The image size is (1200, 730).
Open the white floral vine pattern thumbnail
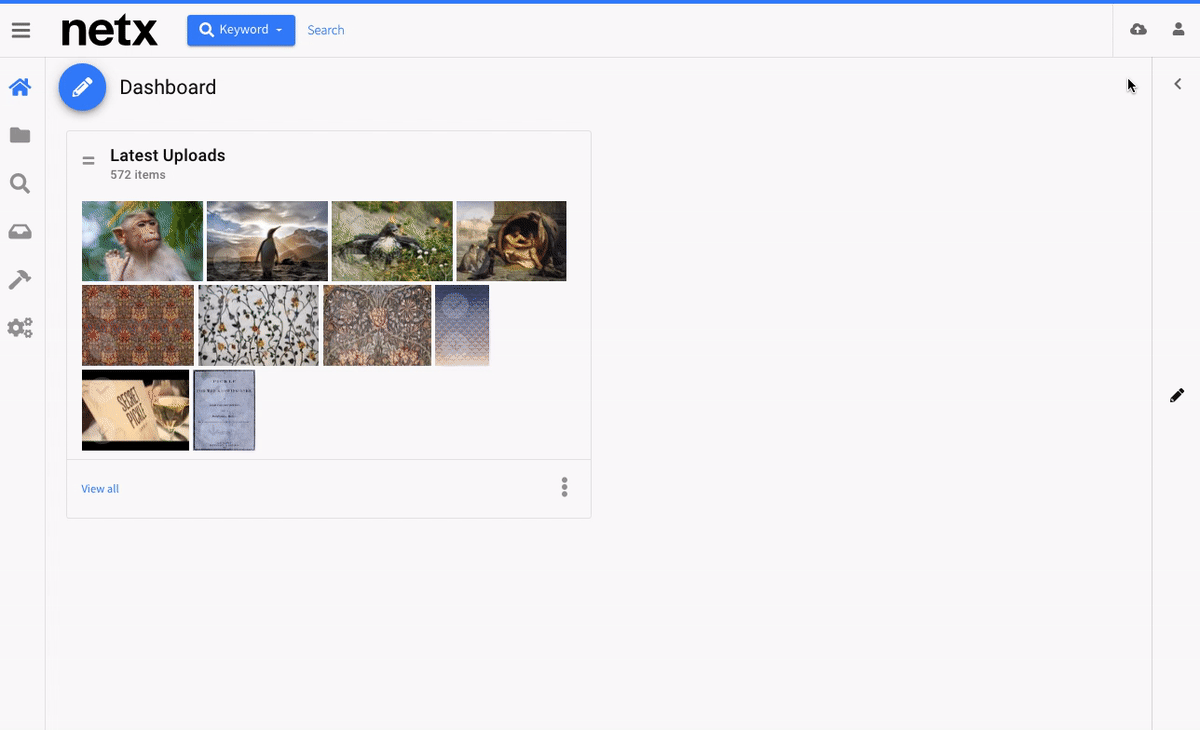(x=258, y=325)
